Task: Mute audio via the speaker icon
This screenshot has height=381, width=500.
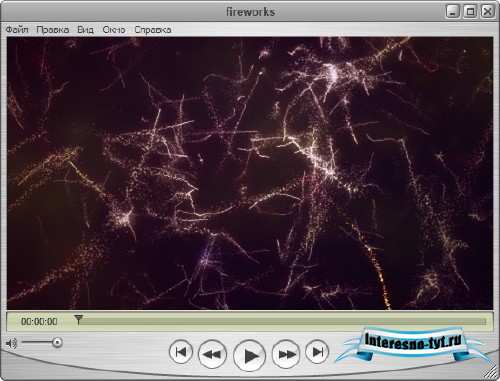Action: tap(12, 343)
